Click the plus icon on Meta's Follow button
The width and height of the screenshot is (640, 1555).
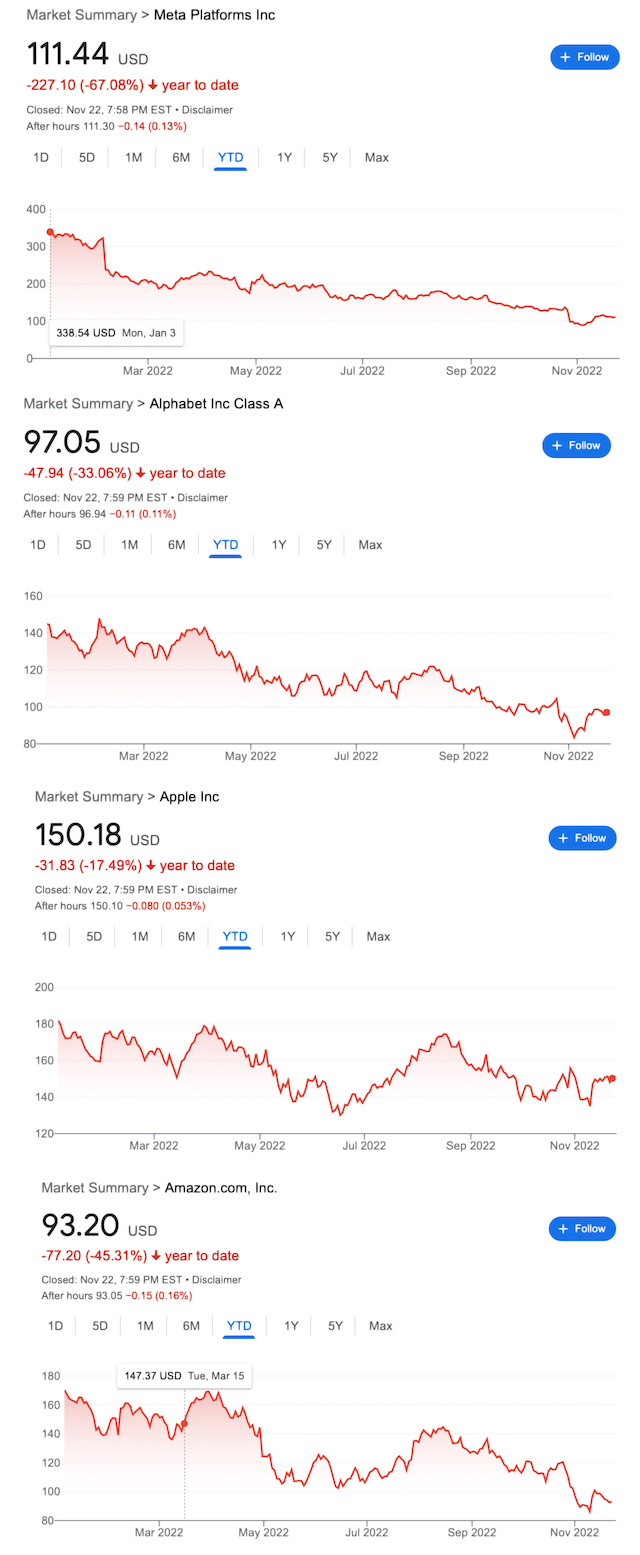coord(565,57)
